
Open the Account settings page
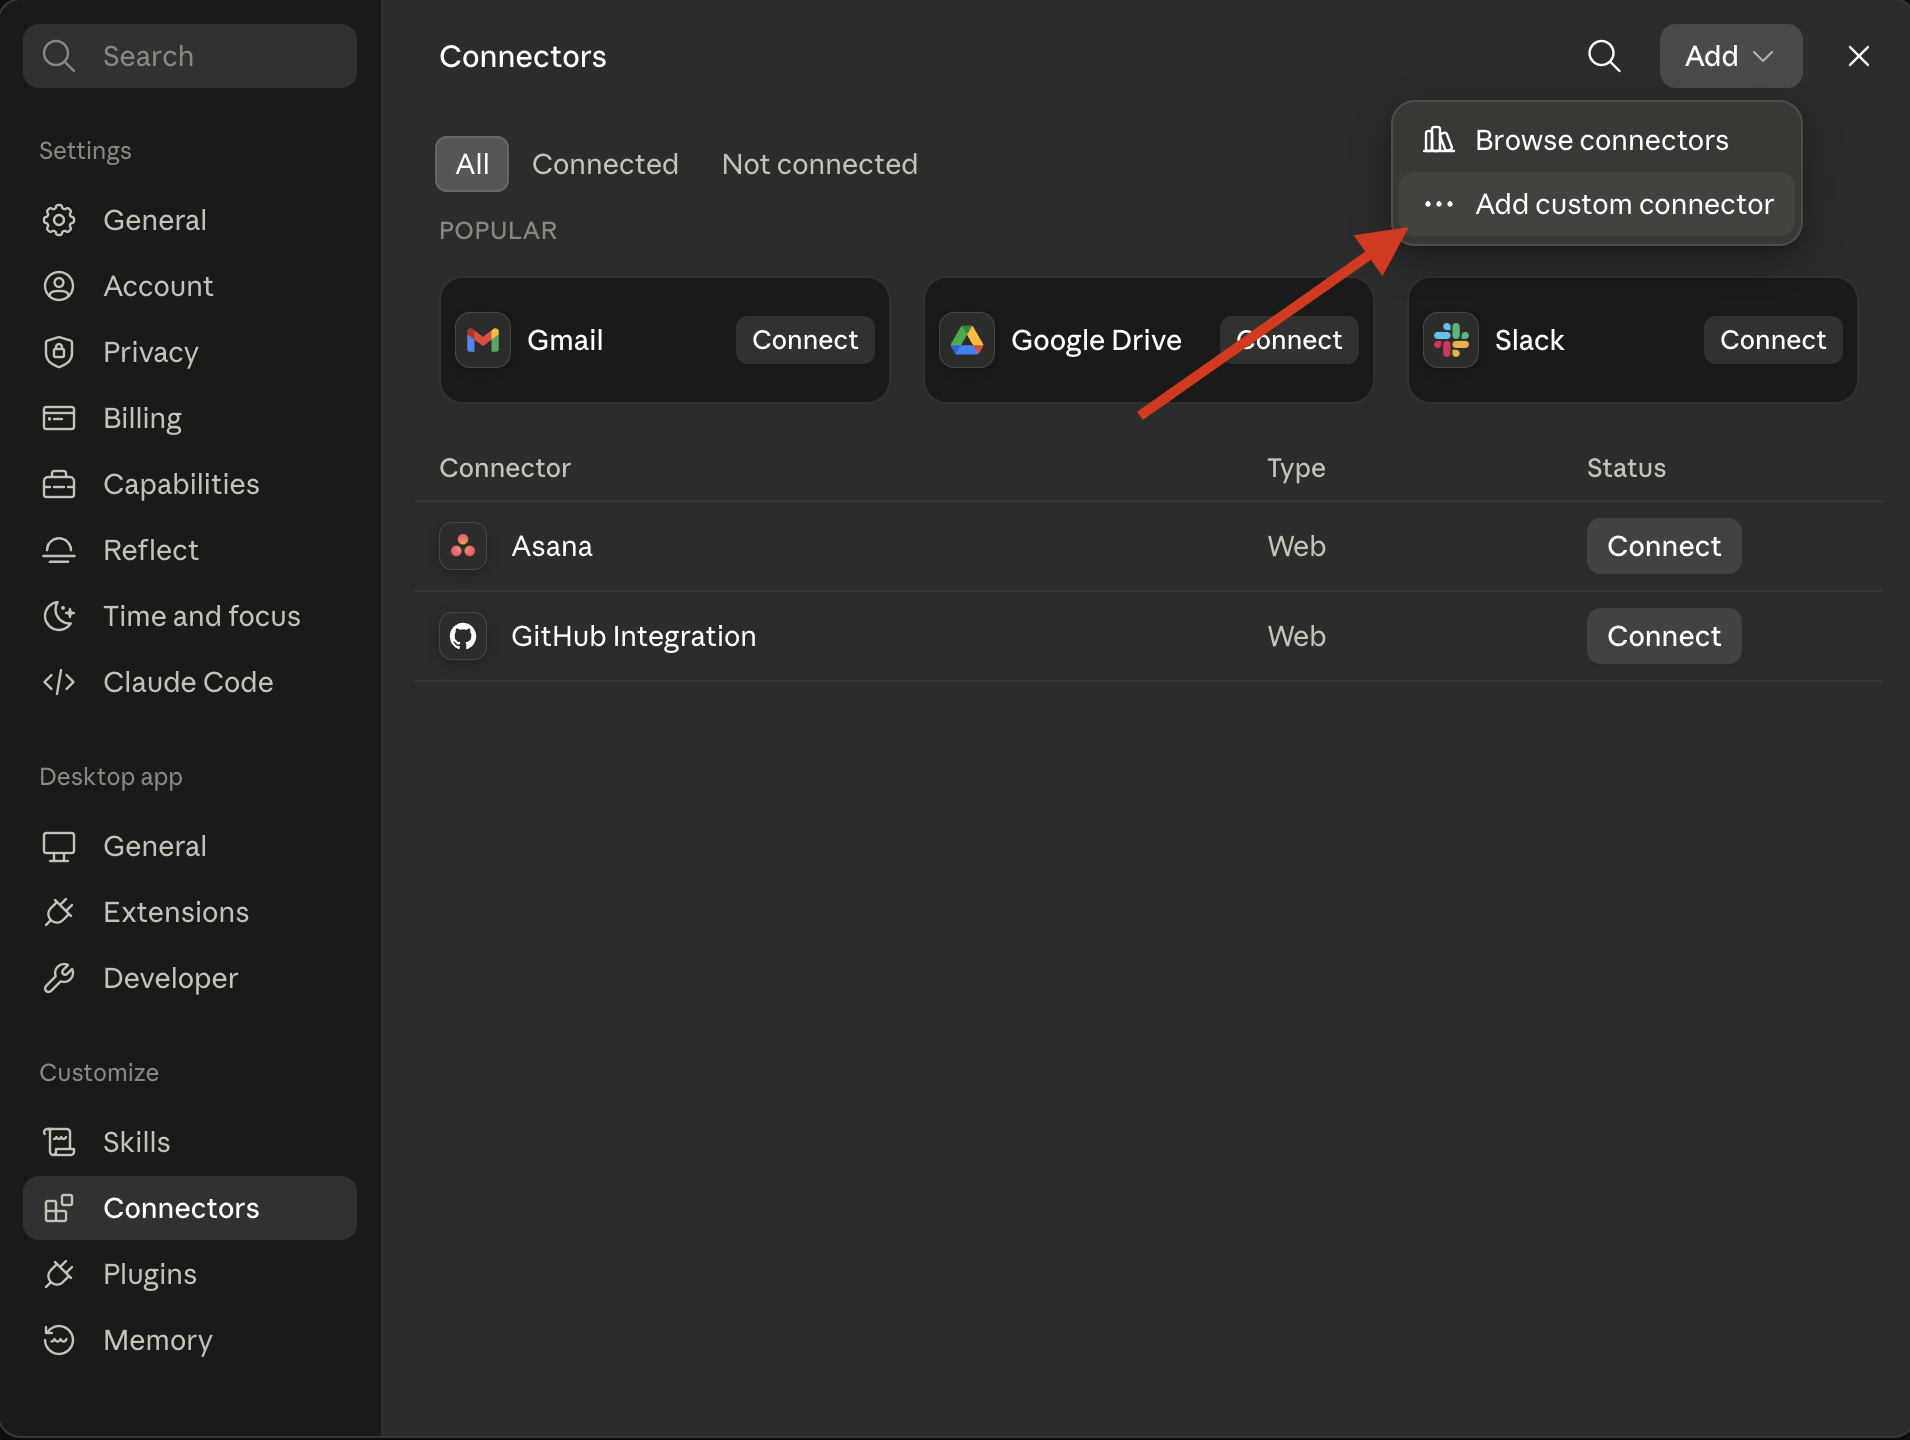click(x=190, y=286)
